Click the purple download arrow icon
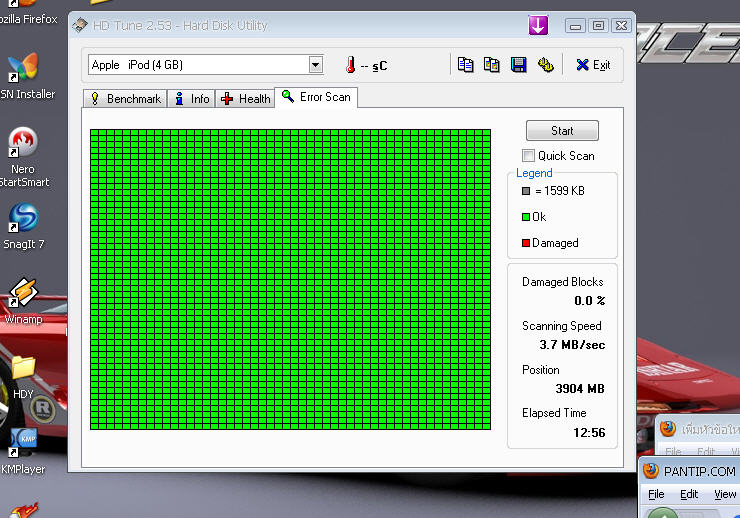The width and height of the screenshot is (740, 518). point(538,25)
